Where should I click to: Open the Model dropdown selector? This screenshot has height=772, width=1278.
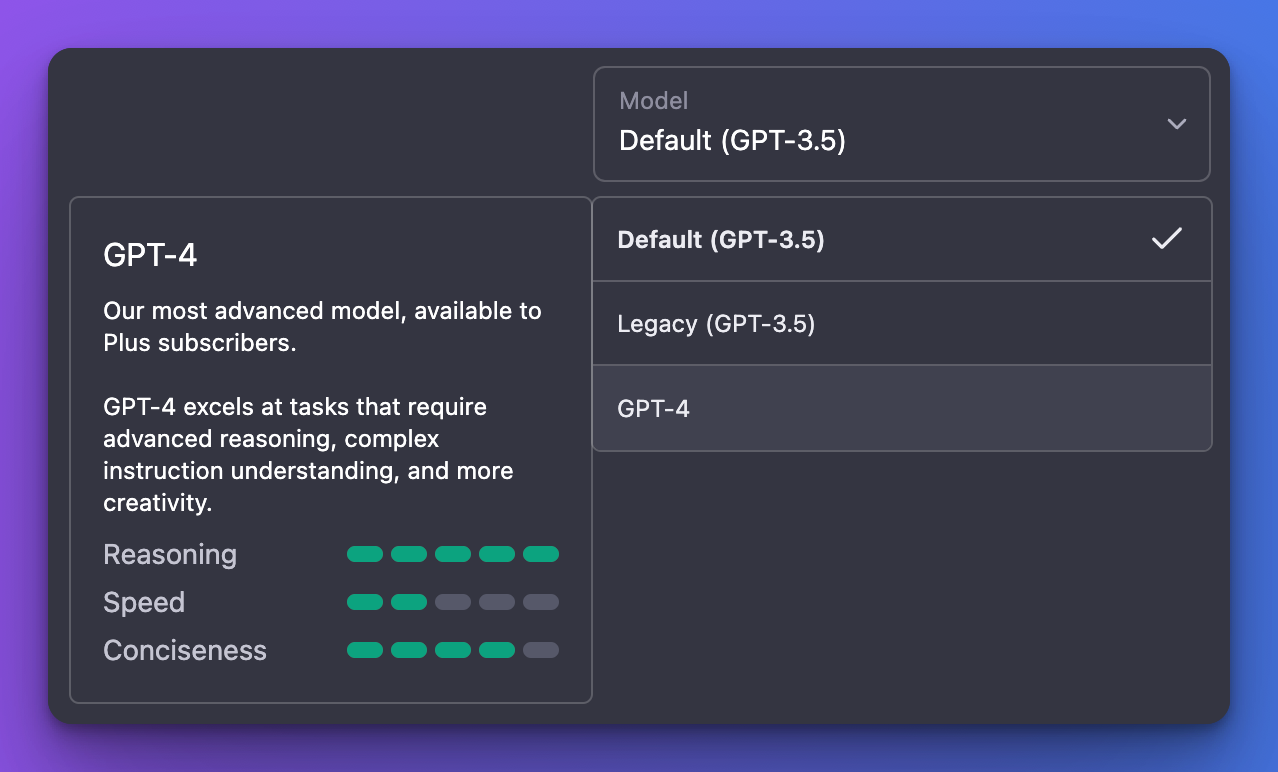(x=901, y=124)
